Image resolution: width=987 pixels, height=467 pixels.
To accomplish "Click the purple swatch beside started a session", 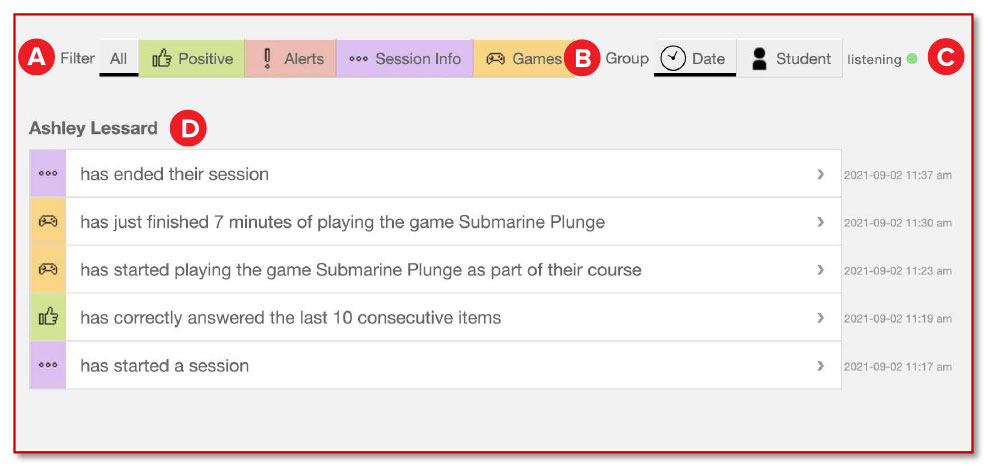I will pyautogui.click(x=48, y=365).
